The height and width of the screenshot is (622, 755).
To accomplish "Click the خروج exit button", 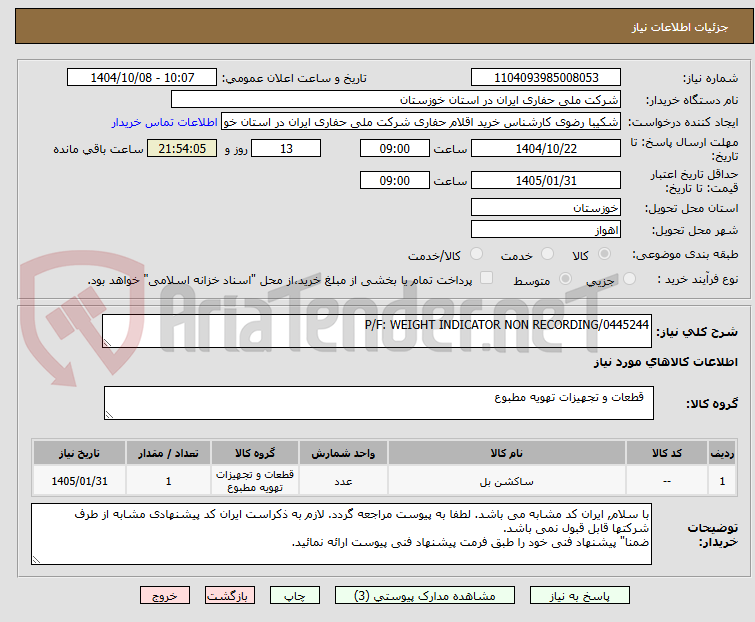I will [x=165, y=596].
